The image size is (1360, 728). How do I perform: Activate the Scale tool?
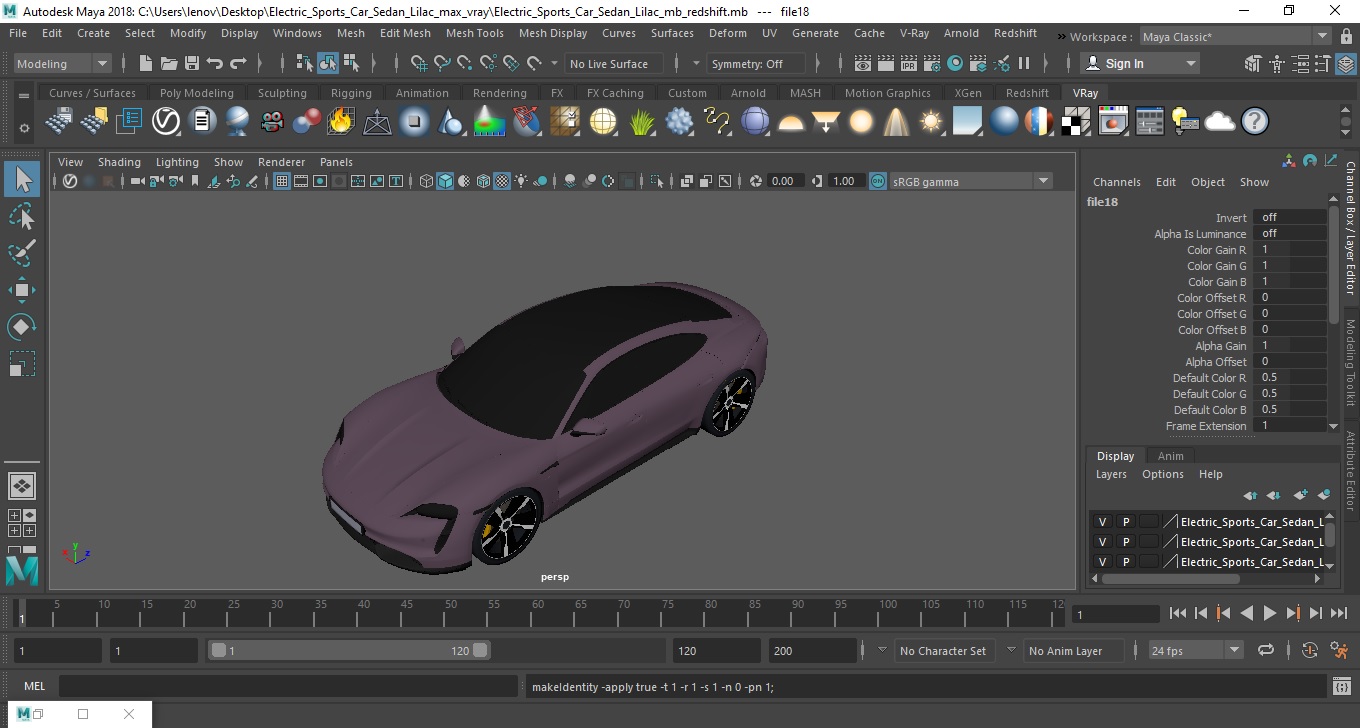click(x=22, y=363)
